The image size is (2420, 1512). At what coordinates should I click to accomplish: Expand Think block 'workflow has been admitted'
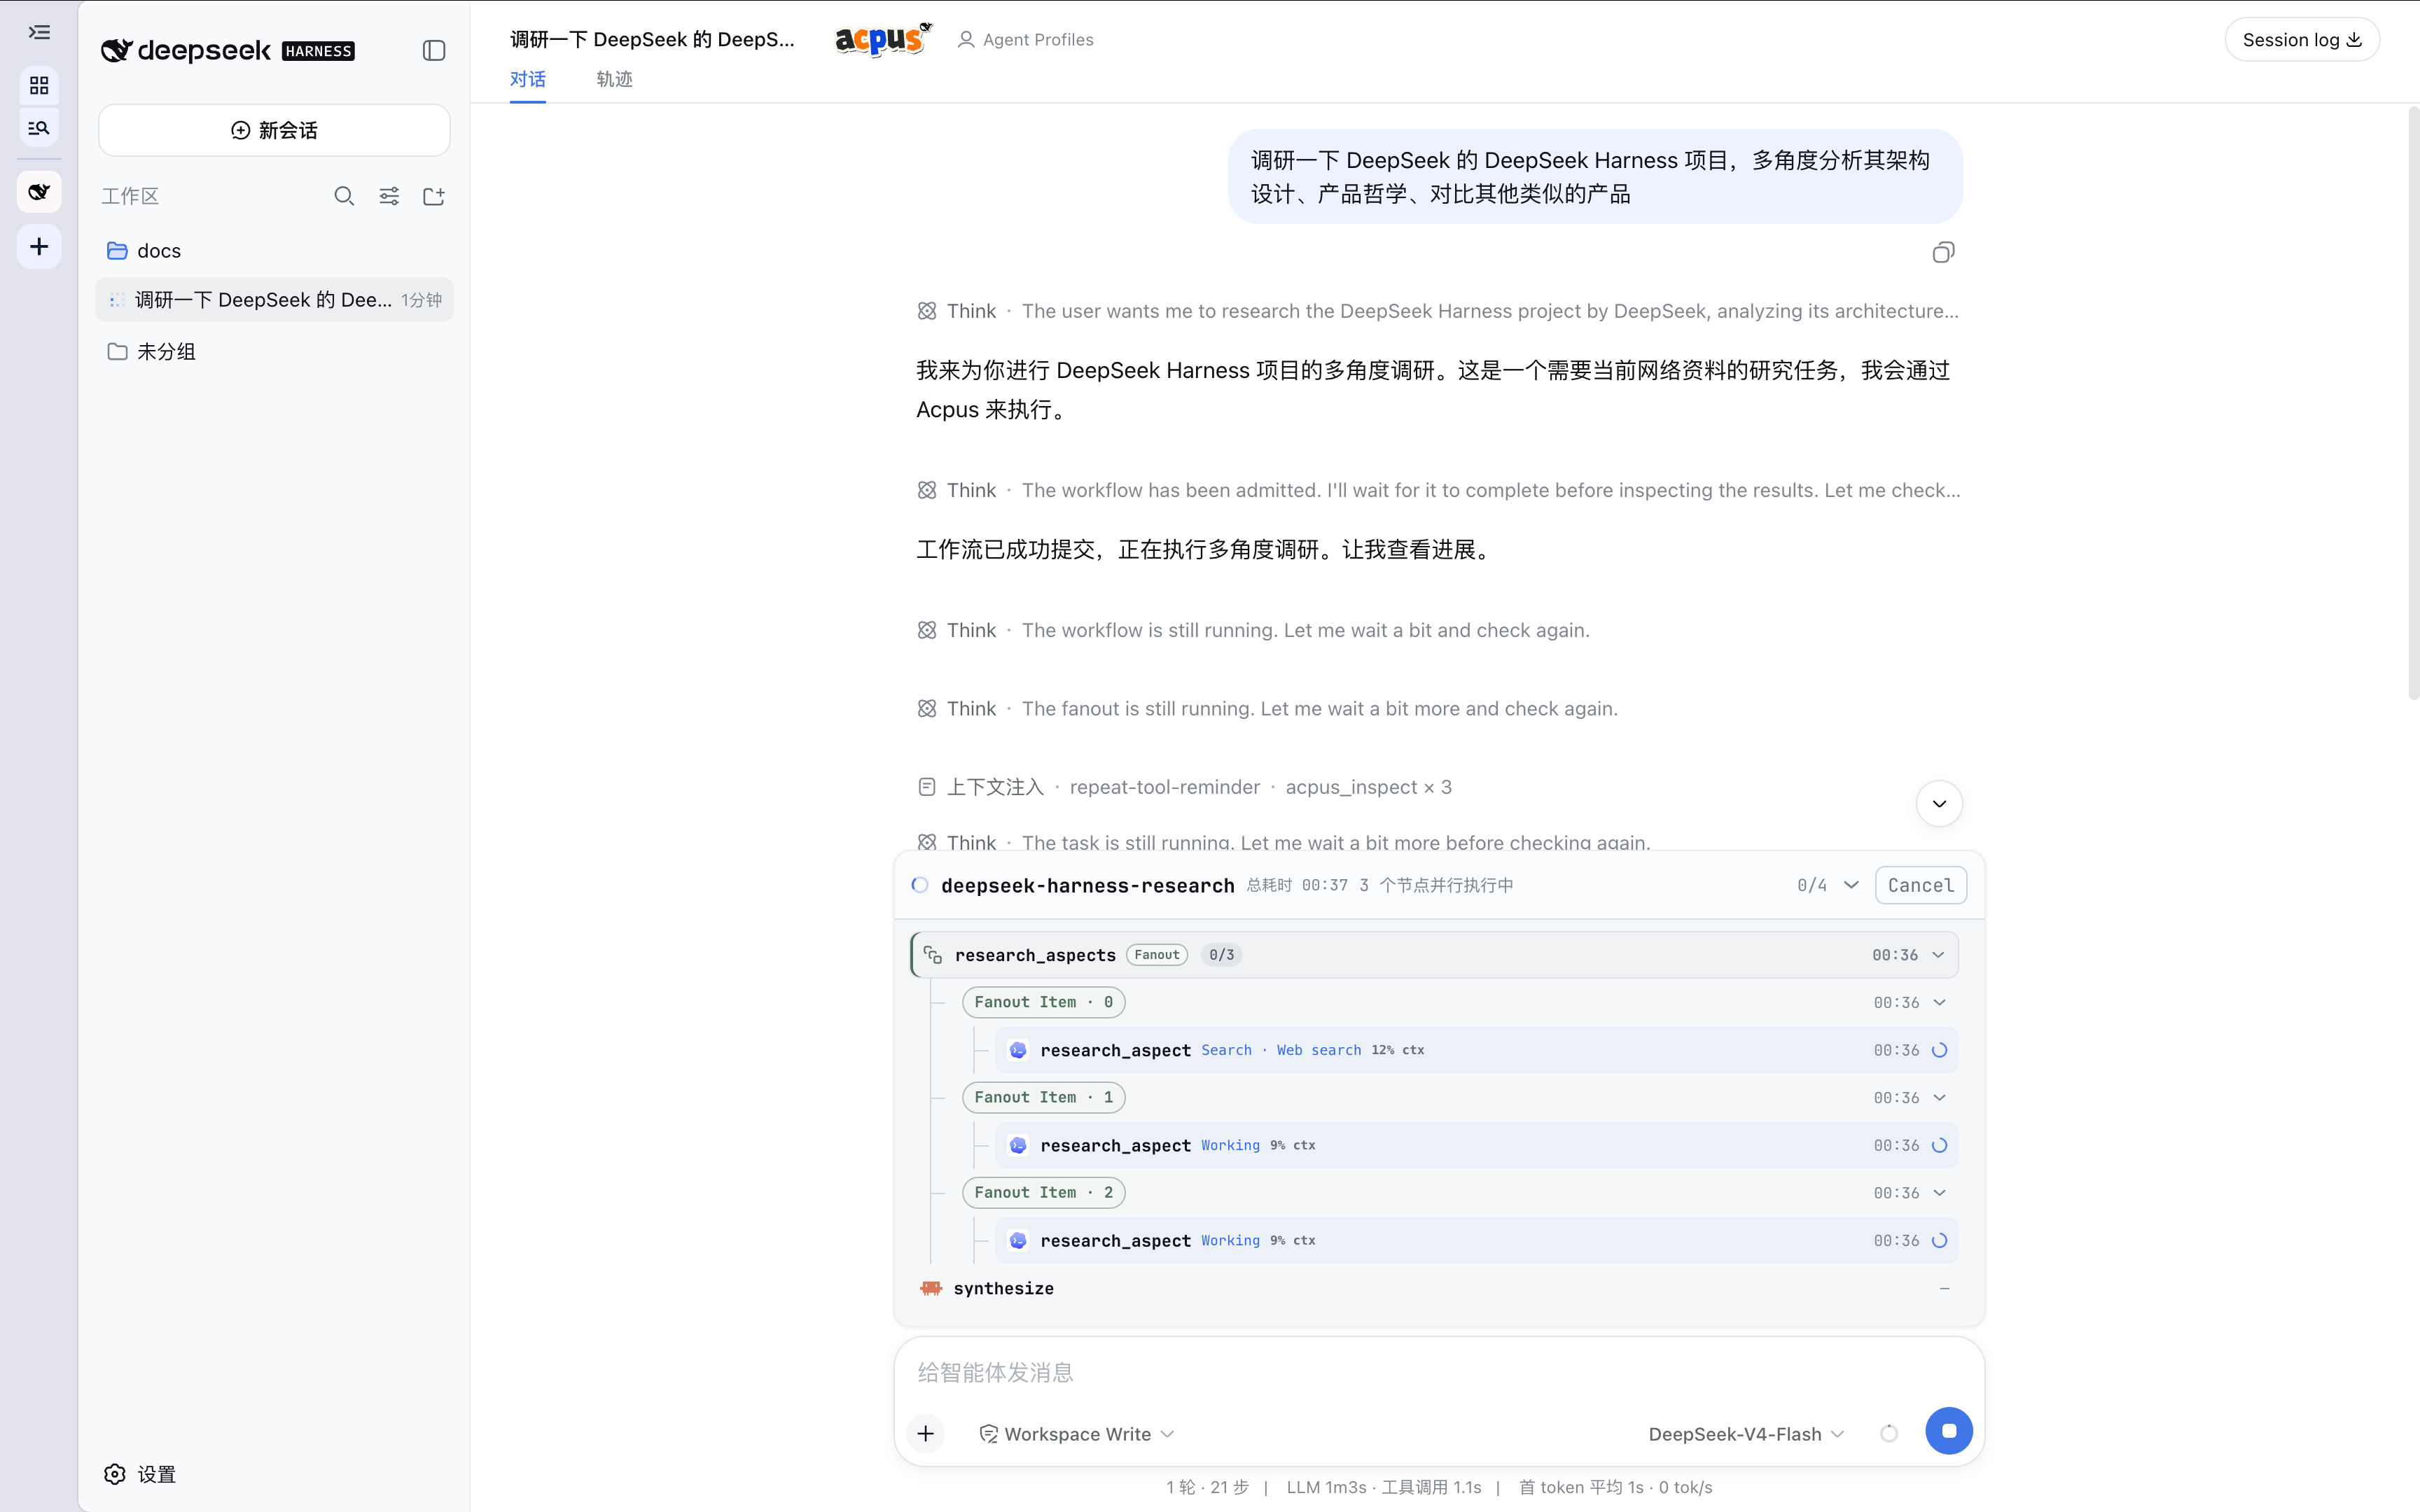pyautogui.click(x=1438, y=490)
